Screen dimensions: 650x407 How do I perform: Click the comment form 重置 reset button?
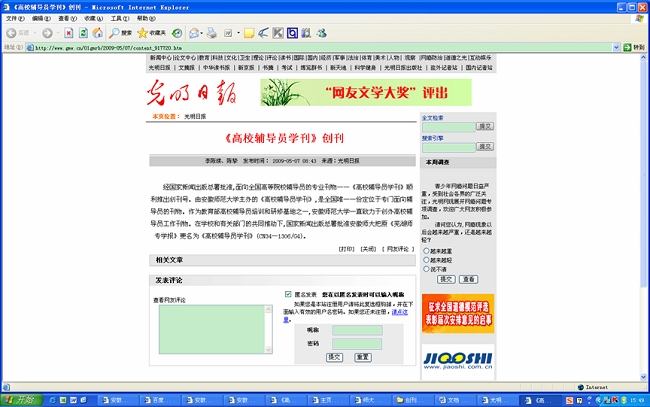coord(363,357)
